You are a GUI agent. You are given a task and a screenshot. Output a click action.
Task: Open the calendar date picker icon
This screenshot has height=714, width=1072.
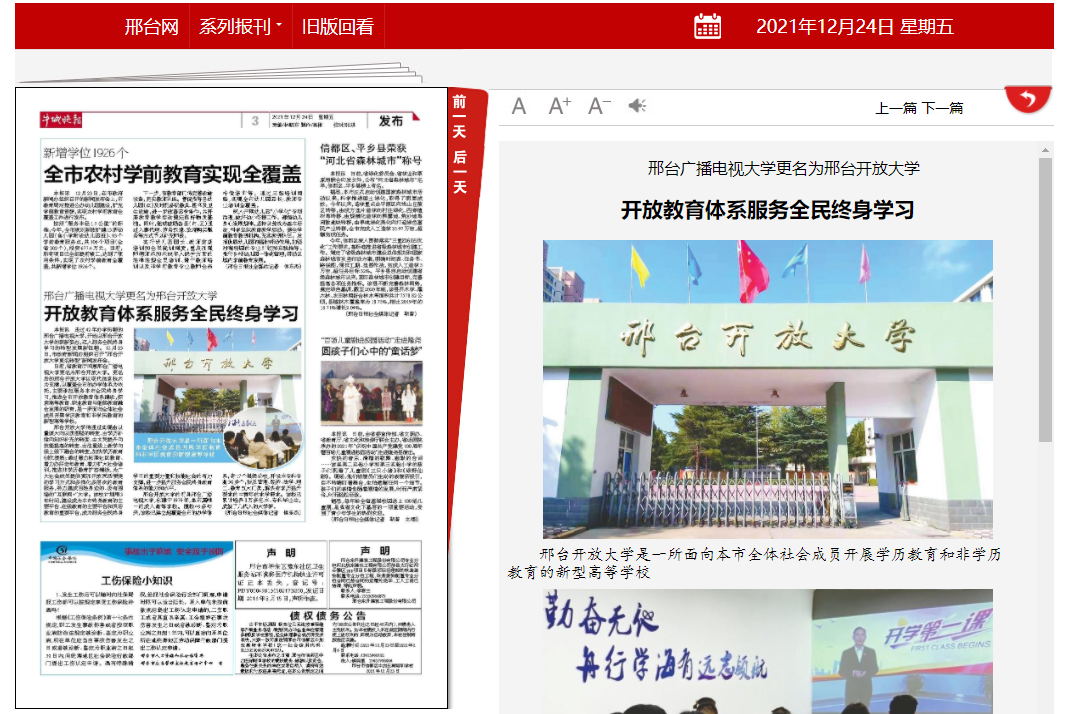click(x=707, y=26)
